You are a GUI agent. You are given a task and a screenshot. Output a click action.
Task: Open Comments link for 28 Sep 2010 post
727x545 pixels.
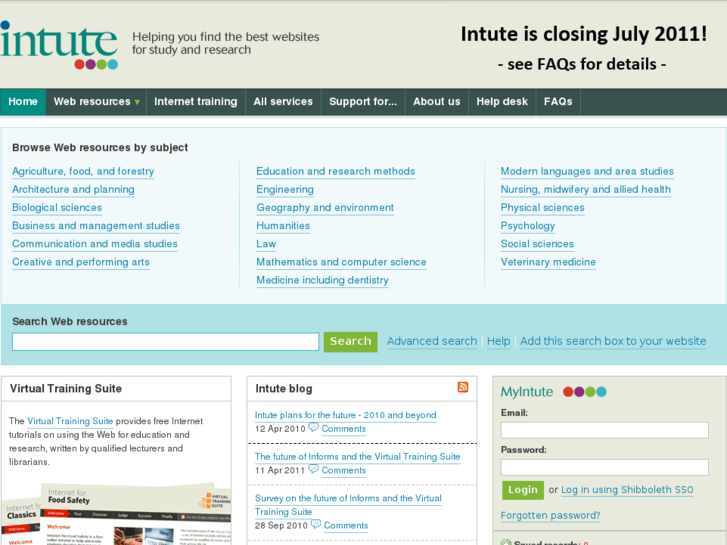coord(346,526)
